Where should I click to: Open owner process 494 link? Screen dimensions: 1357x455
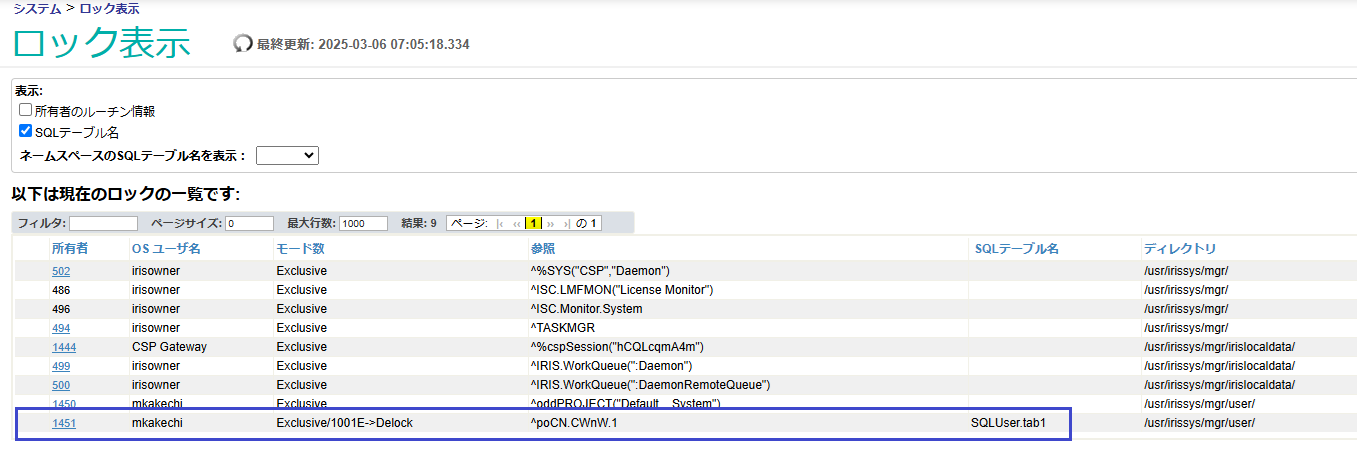(x=61, y=328)
